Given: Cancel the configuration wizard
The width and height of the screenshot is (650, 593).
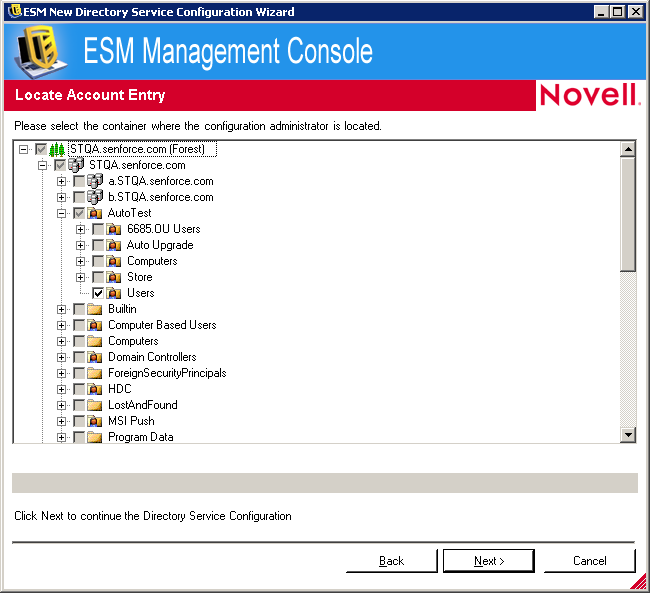Looking at the screenshot, I should click(589, 561).
